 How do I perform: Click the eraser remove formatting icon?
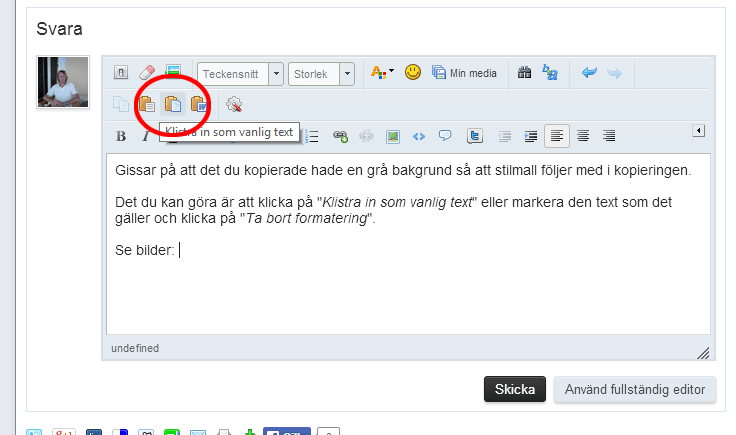coord(146,73)
